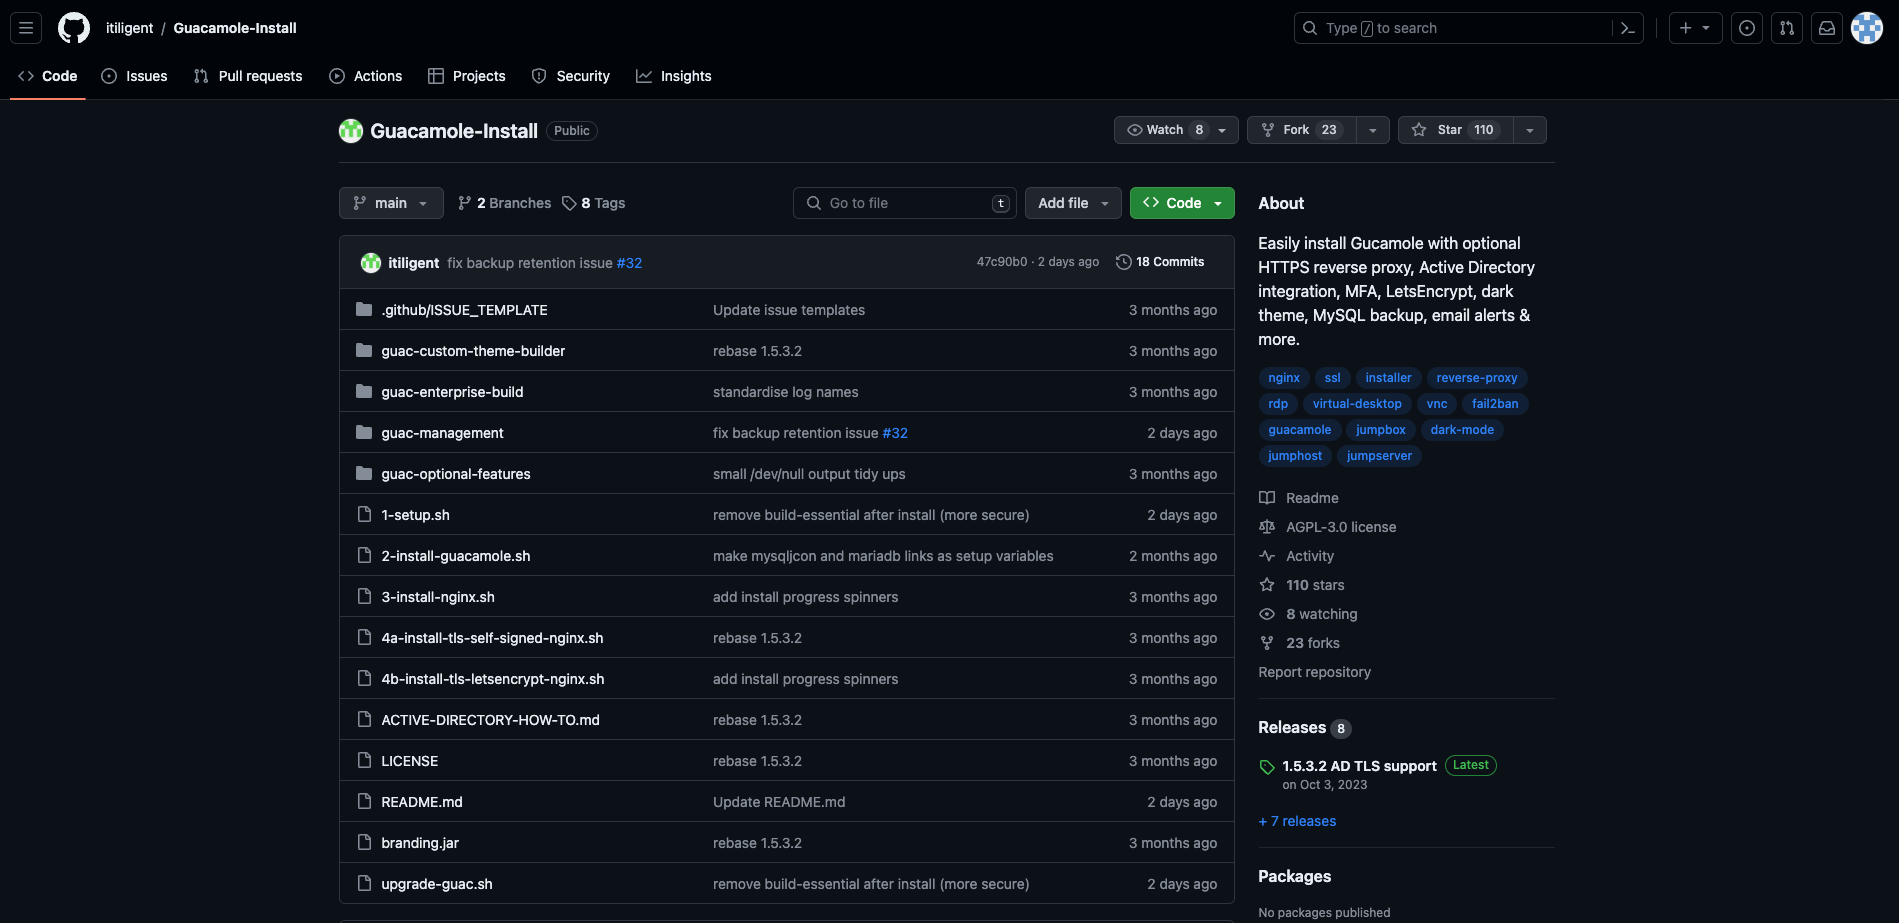Star the Guacamole-Install repository
The width and height of the screenshot is (1899, 923).
(x=1455, y=129)
